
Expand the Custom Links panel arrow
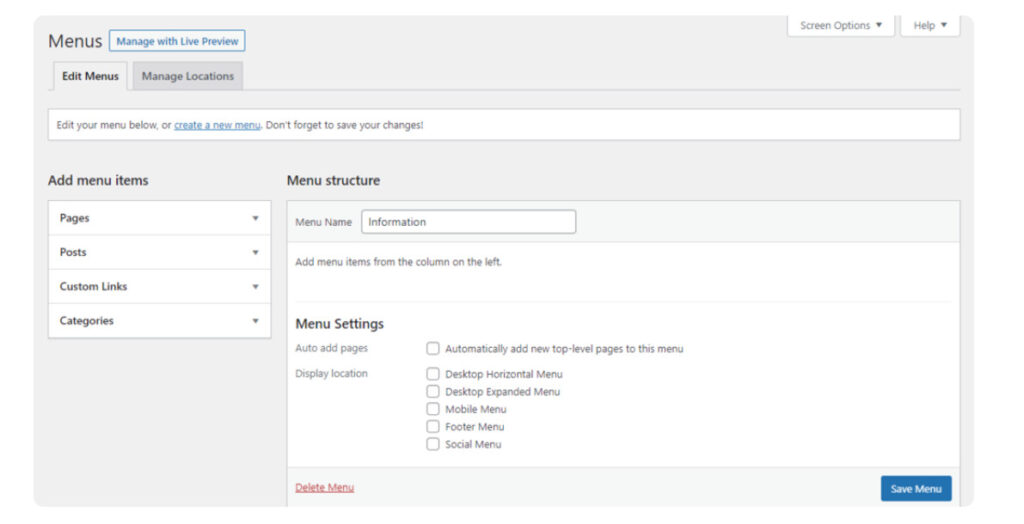(255, 287)
